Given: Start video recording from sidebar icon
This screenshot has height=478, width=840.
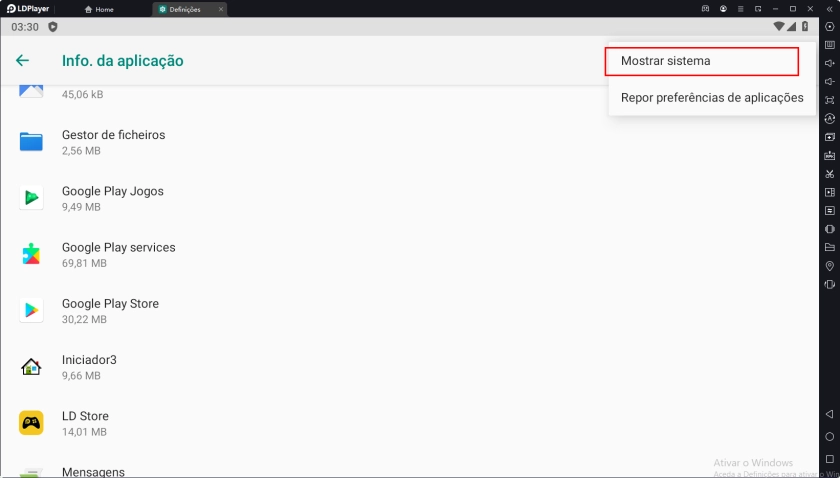Looking at the screenshot, I should (830, 192).
